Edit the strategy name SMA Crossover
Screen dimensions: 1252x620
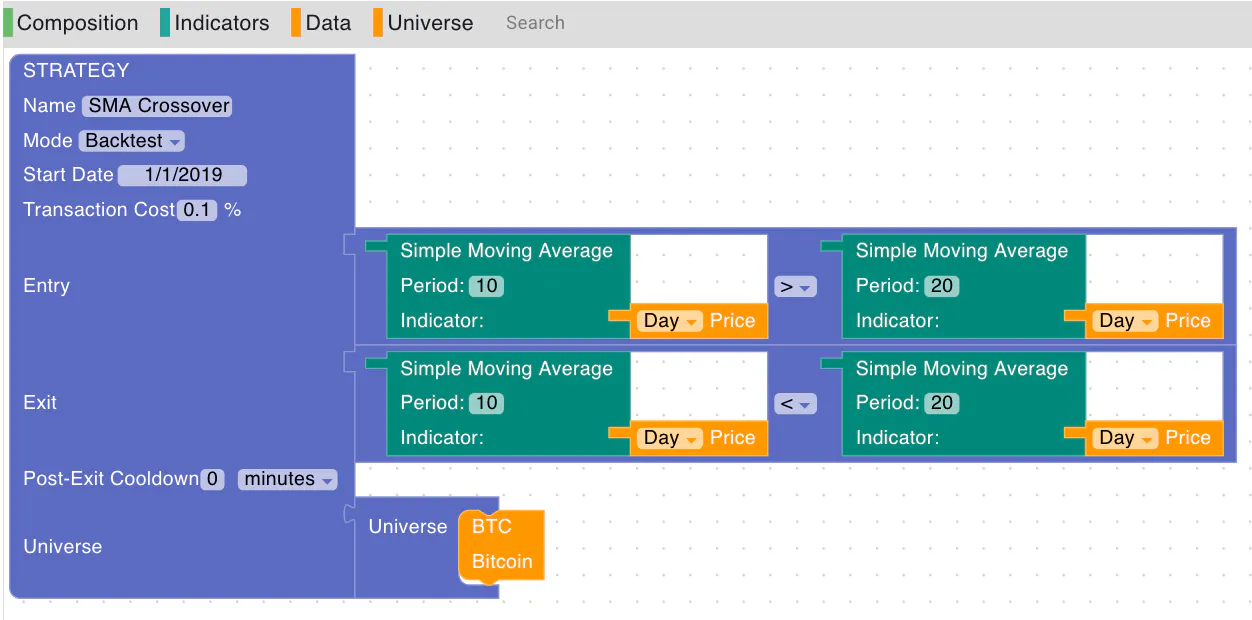tap(158, 106)
